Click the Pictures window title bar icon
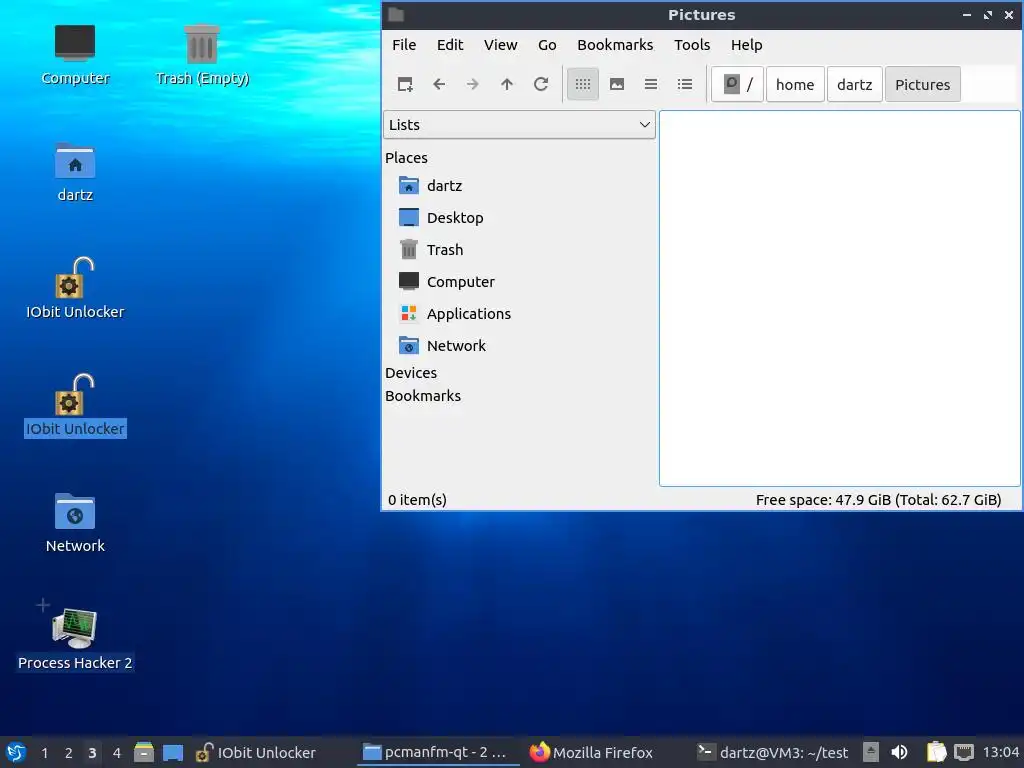1024x768 pixels. point(396,14)
